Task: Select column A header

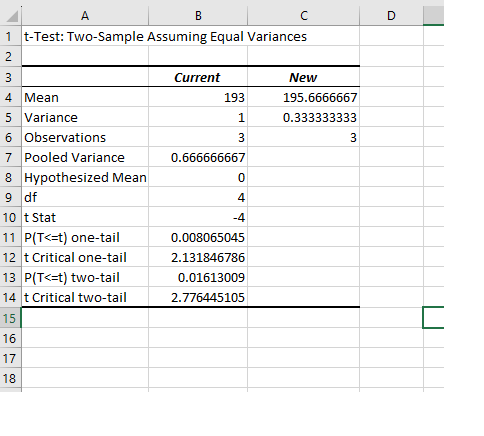Action: (x=85, y=16)
